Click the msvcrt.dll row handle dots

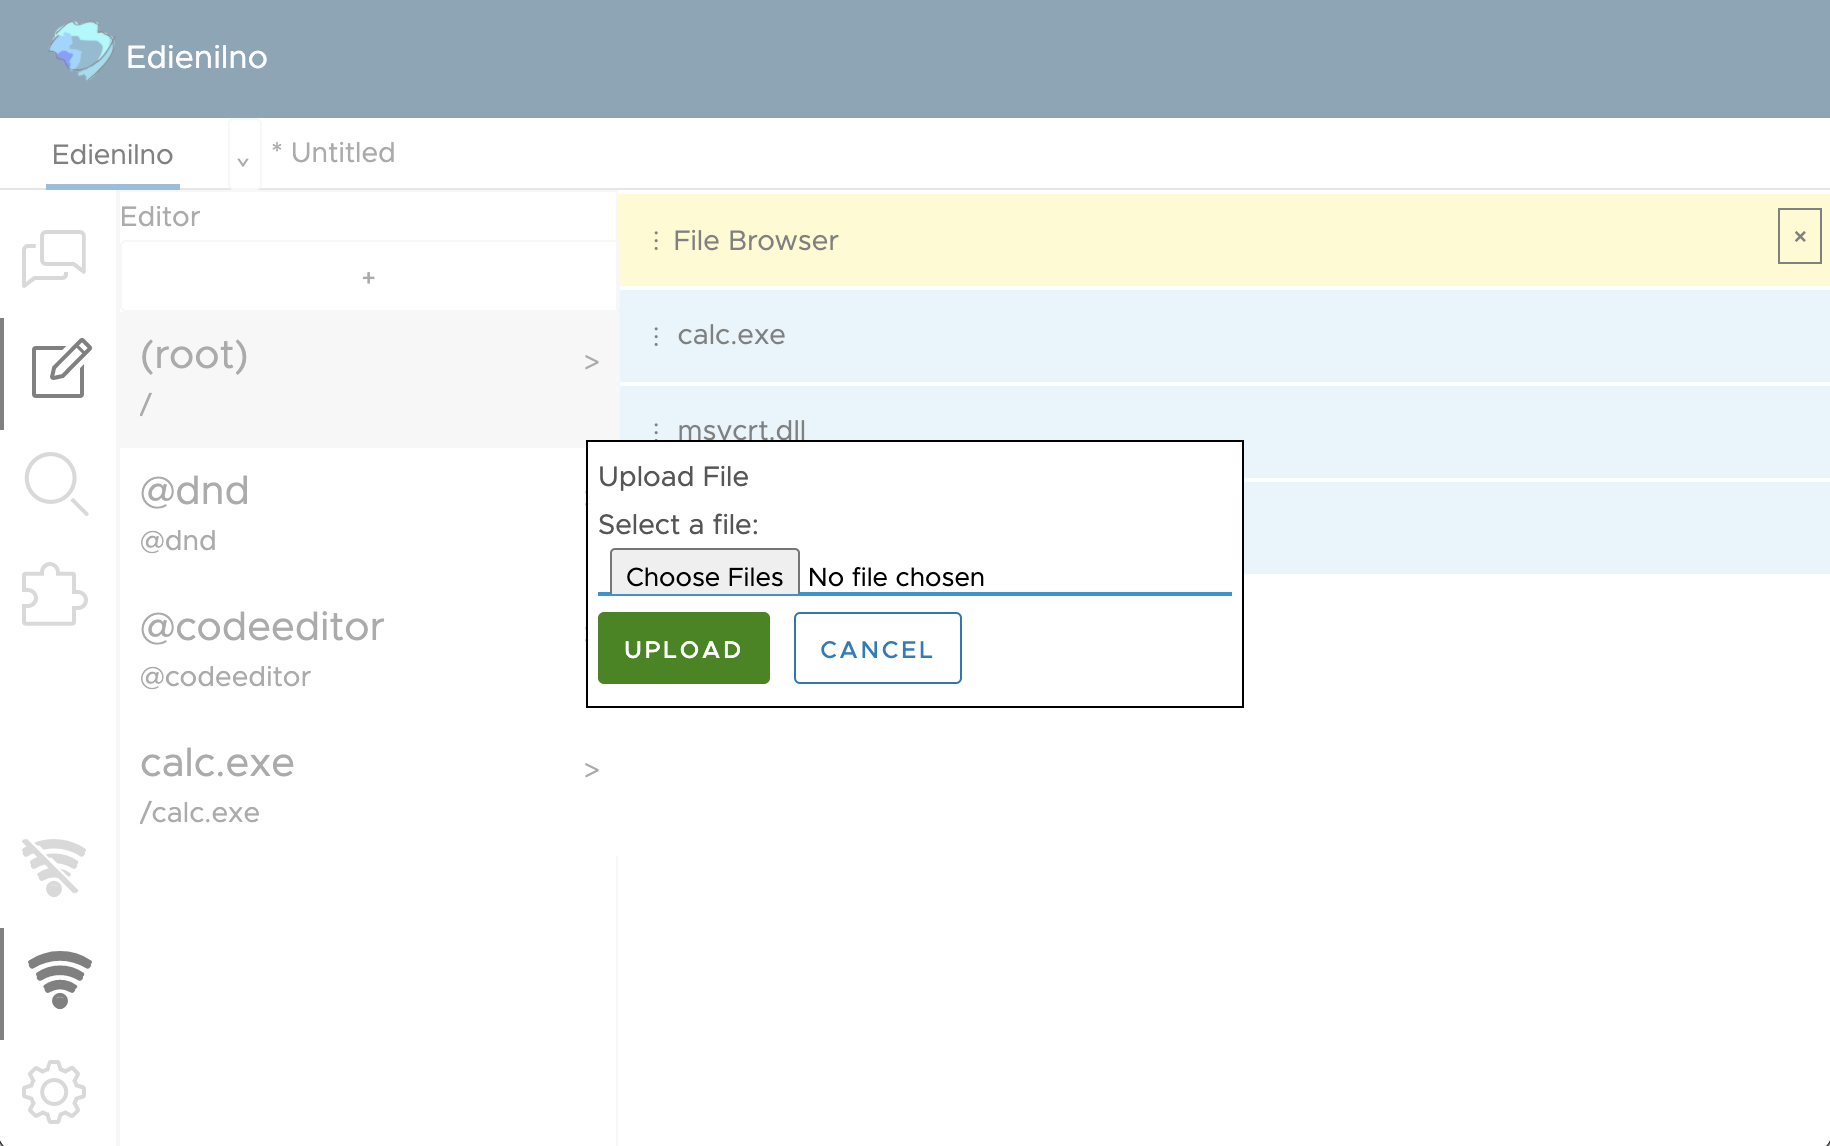(656, 431)
